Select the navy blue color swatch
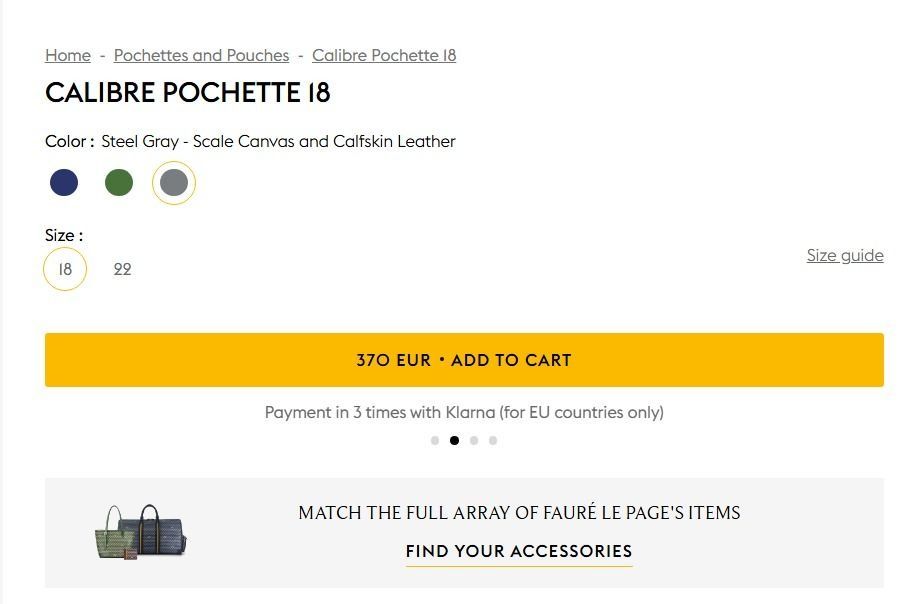This screenshot has width=924, height=604. [64, 183]
